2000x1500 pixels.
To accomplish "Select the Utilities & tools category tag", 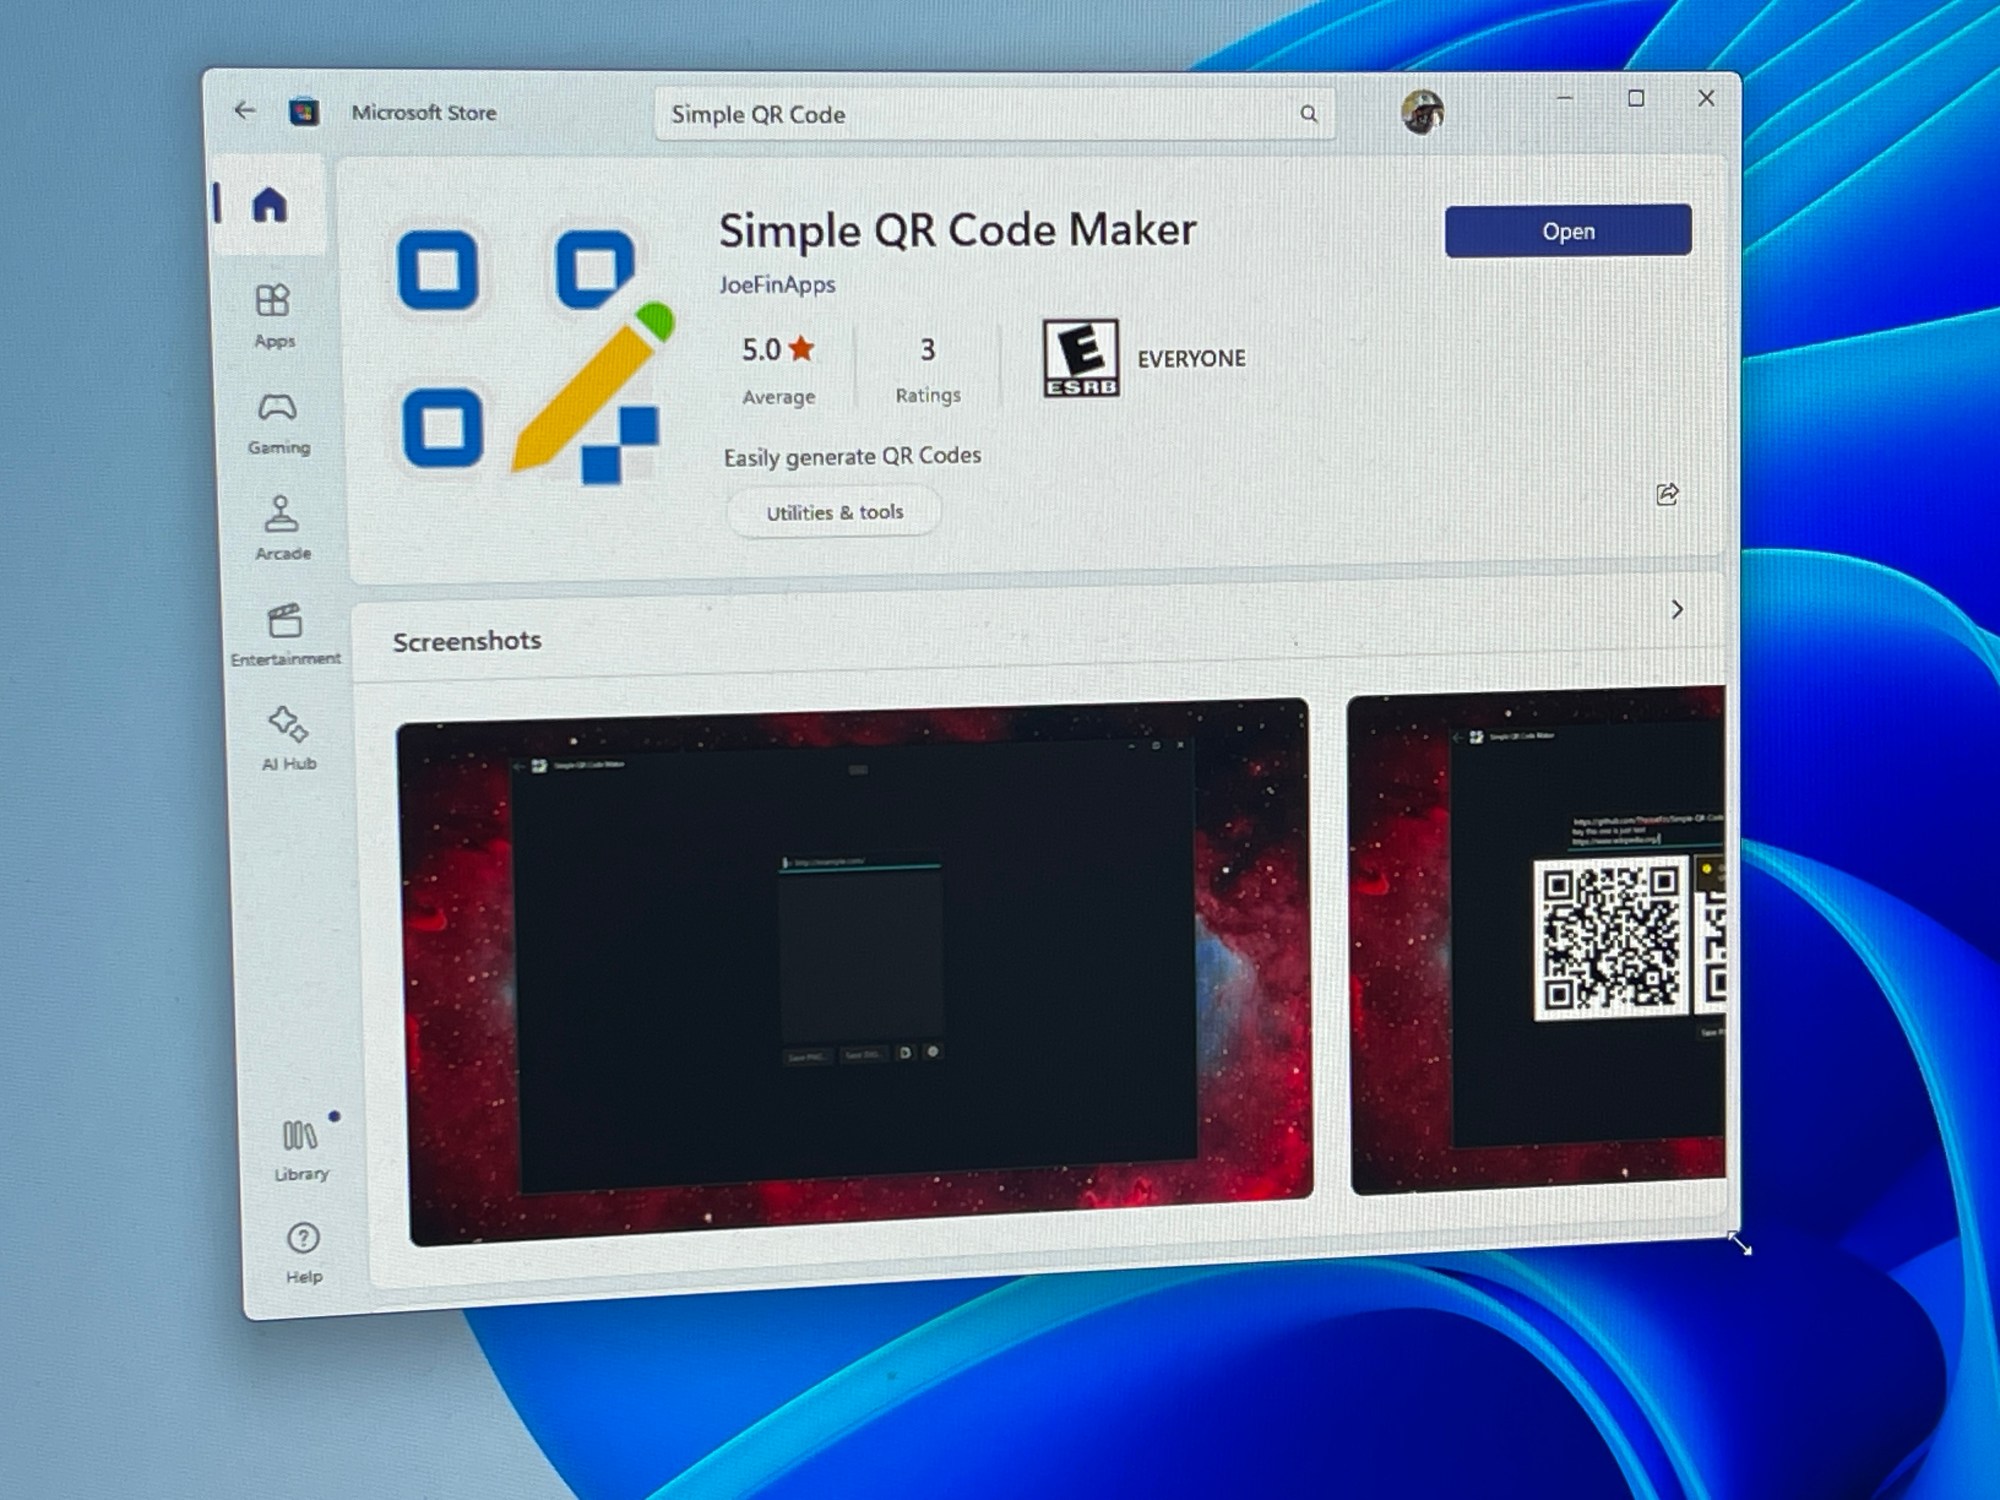I will click(834, 512).
